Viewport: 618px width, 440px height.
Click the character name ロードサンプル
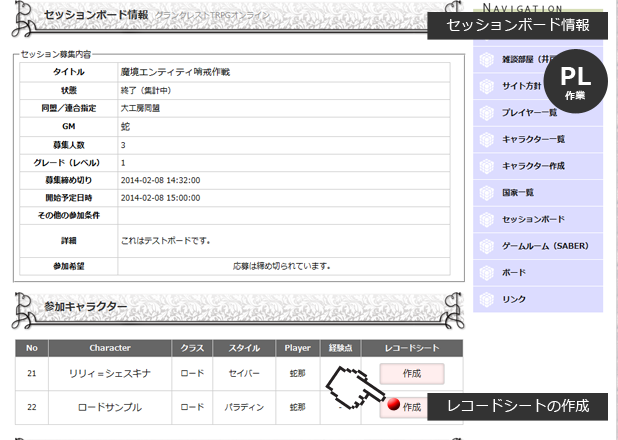(x=110, y=407)
